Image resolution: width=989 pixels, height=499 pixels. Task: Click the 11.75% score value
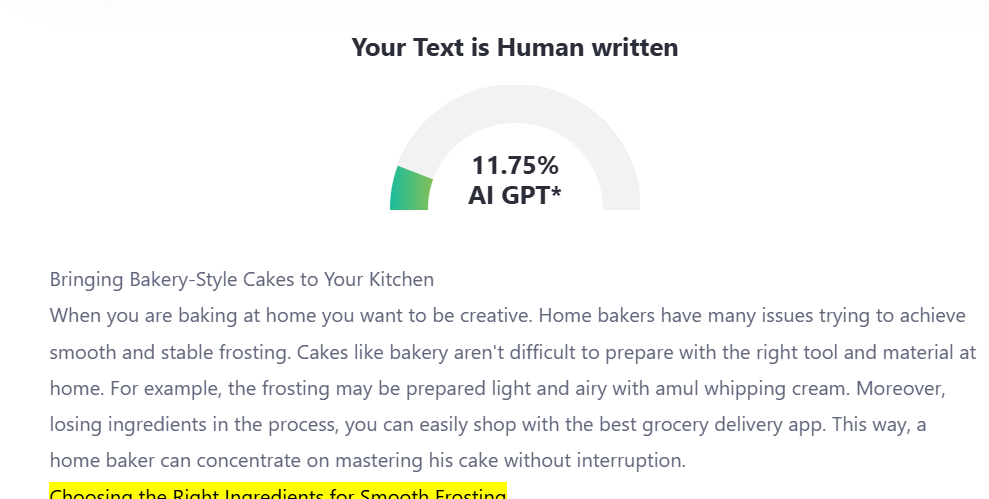click(x=515, y=165)
